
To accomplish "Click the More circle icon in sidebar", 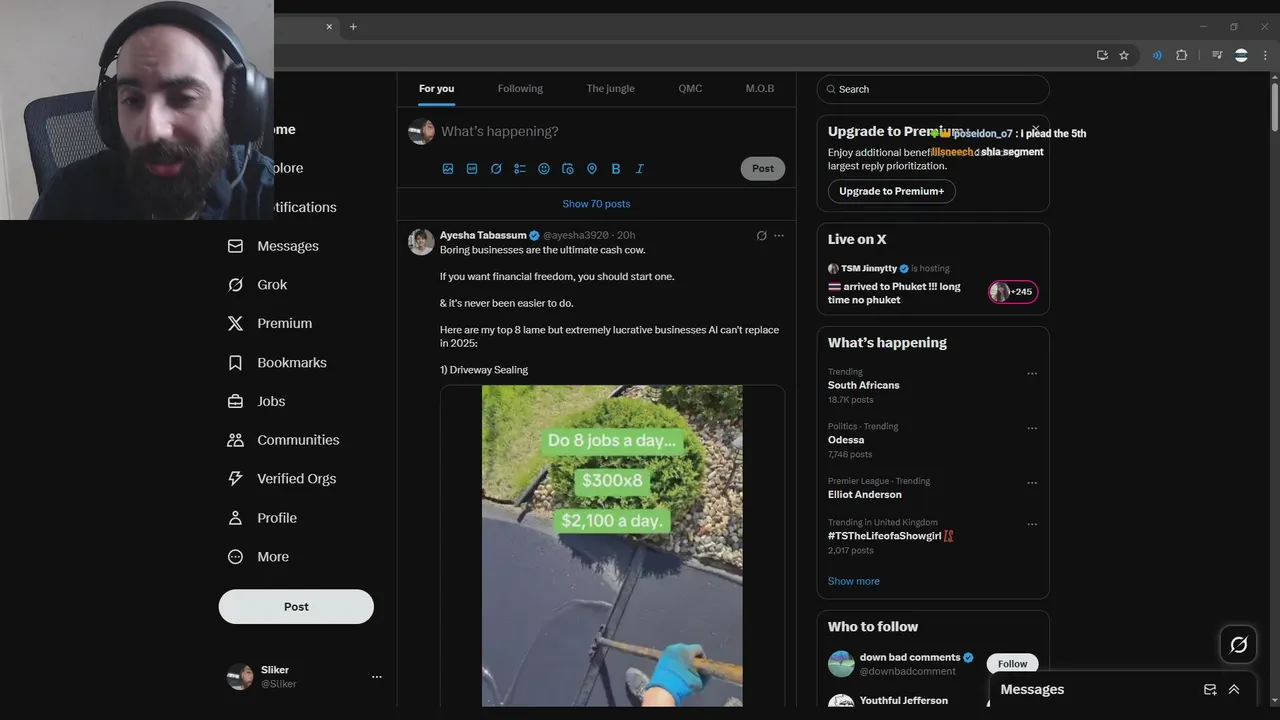I will click(235, 557).
